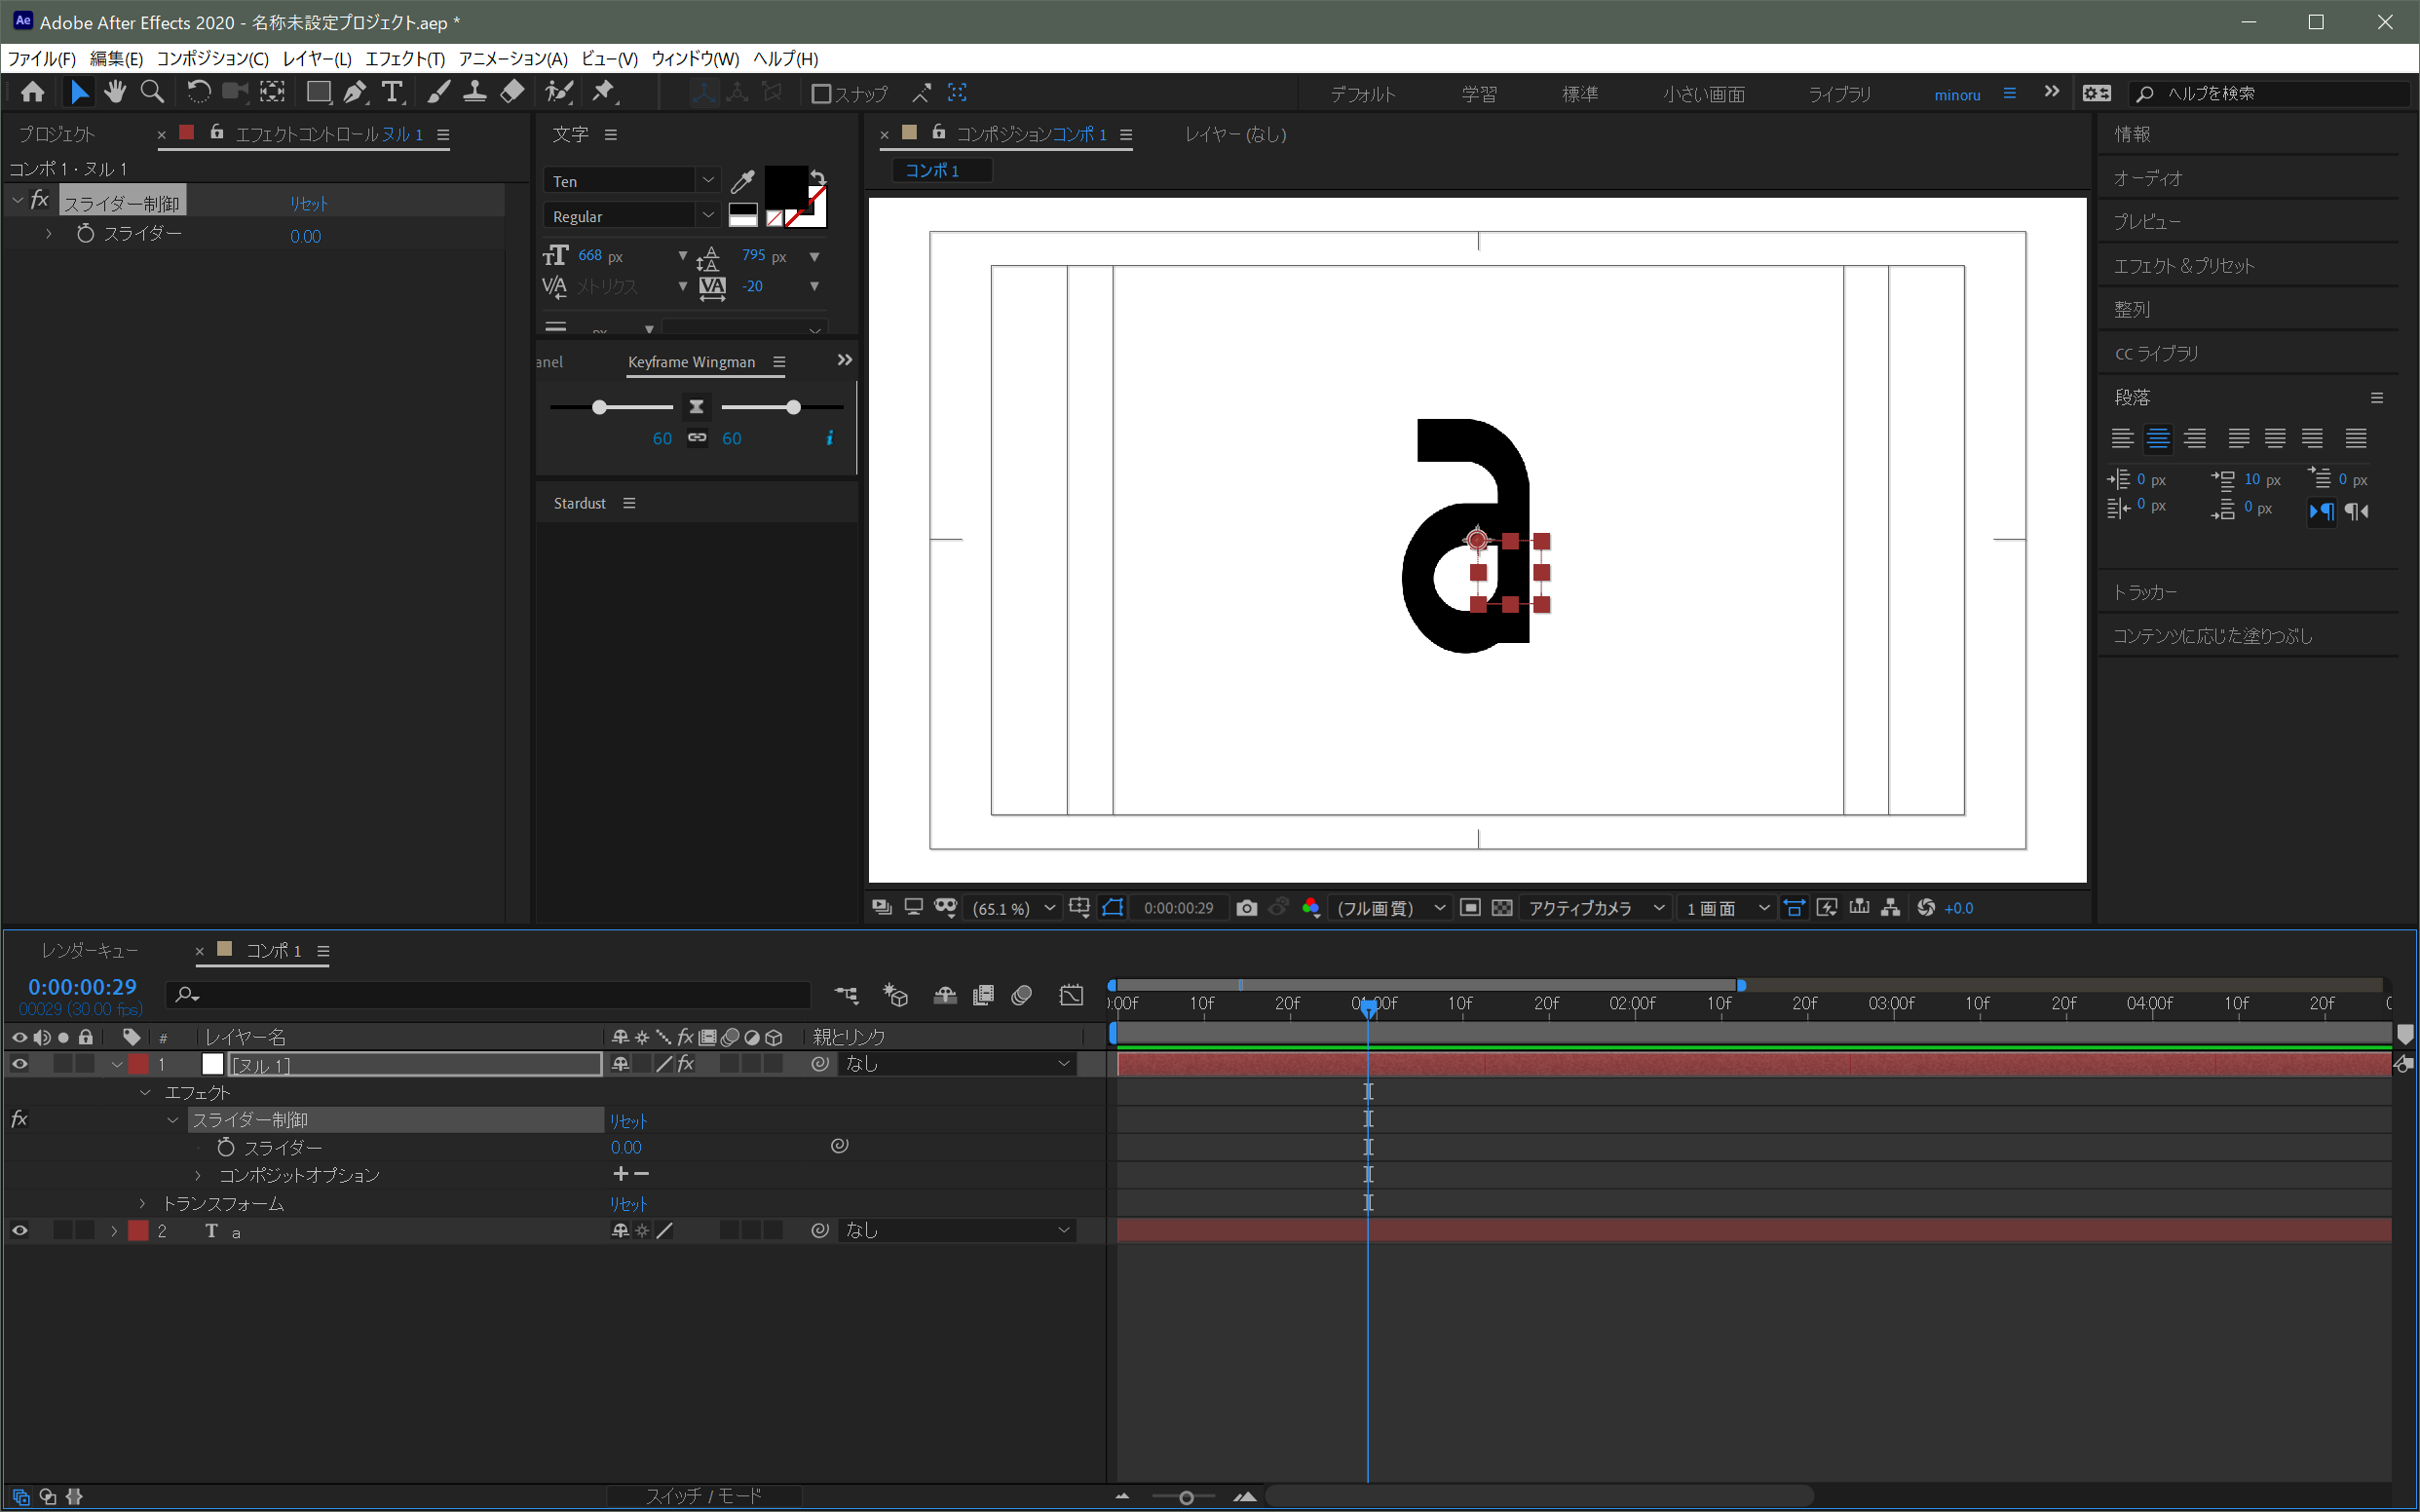2420x1512 pixels.
Task: Select the Brush tool
Action: 438,93
